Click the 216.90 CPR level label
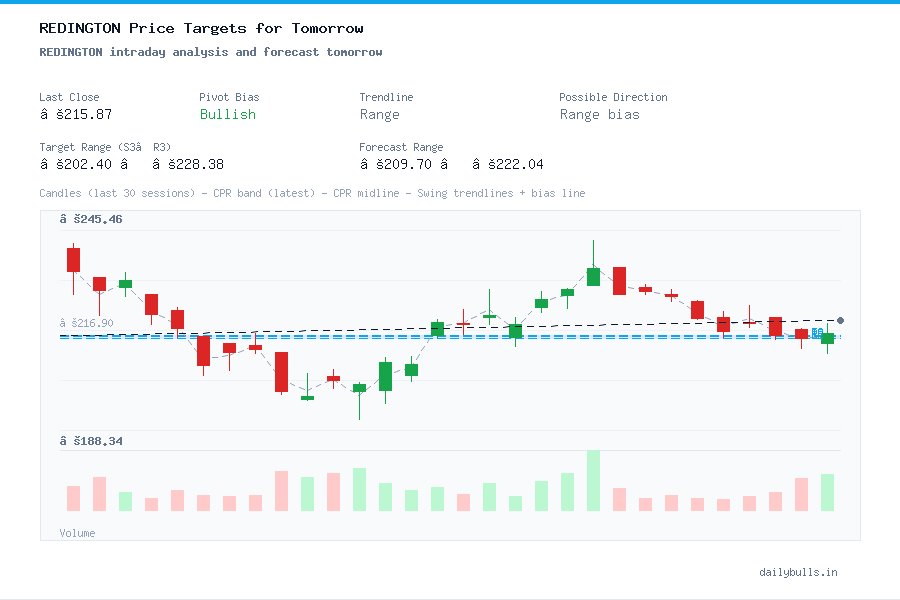The height and width of the screenshot is (600, 900). 87,323
